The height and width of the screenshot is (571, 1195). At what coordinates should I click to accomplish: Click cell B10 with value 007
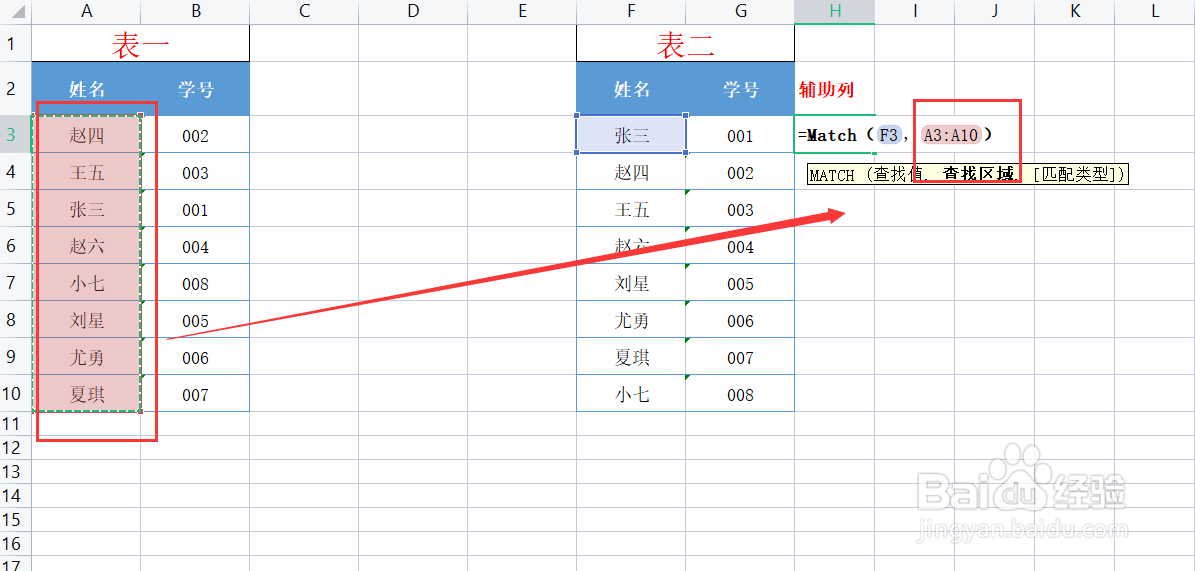(195, 393)
